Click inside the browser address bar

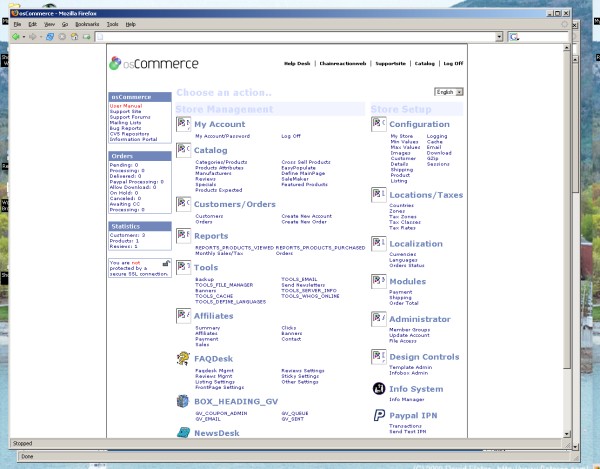[297, 37]
